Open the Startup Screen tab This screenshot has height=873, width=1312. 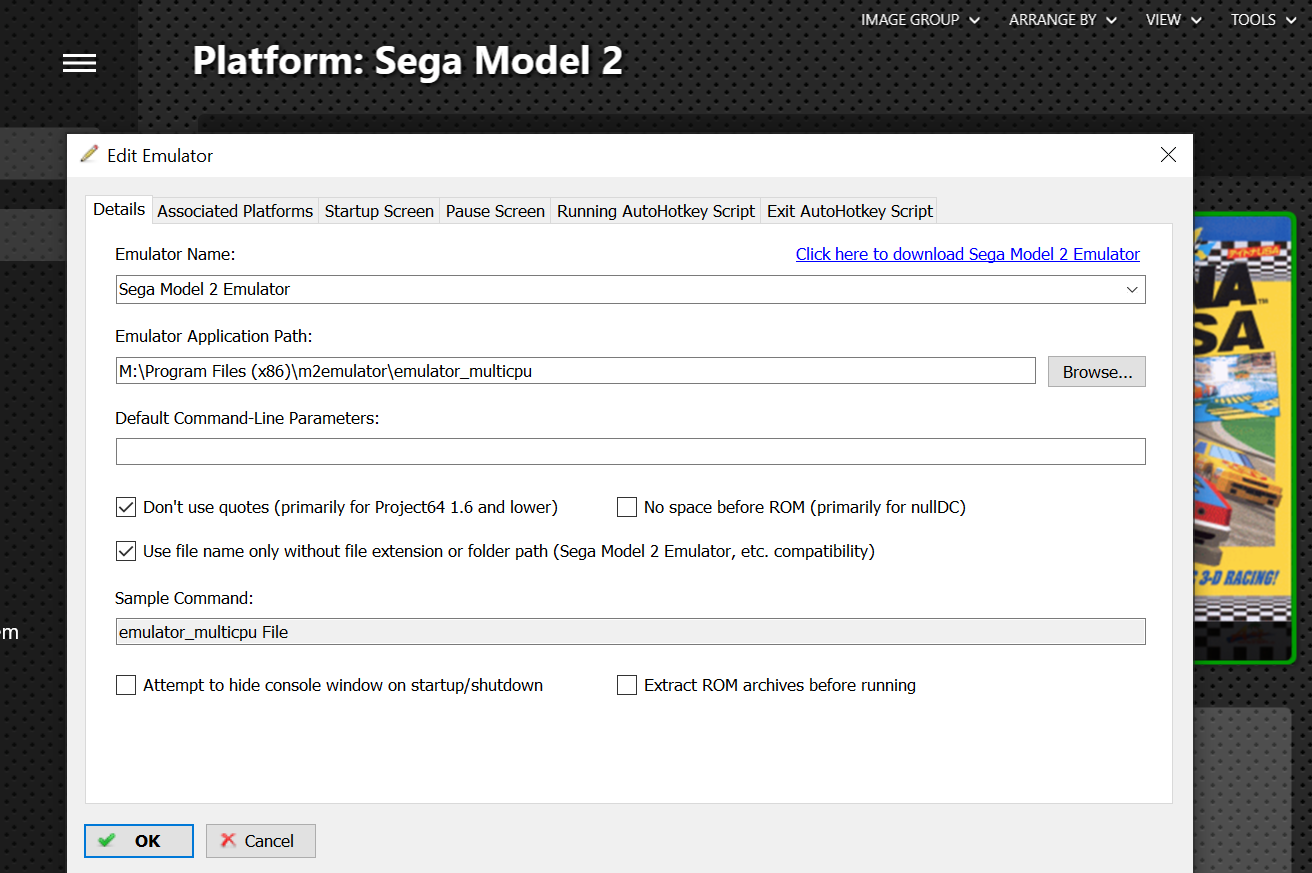pos(379,211)
